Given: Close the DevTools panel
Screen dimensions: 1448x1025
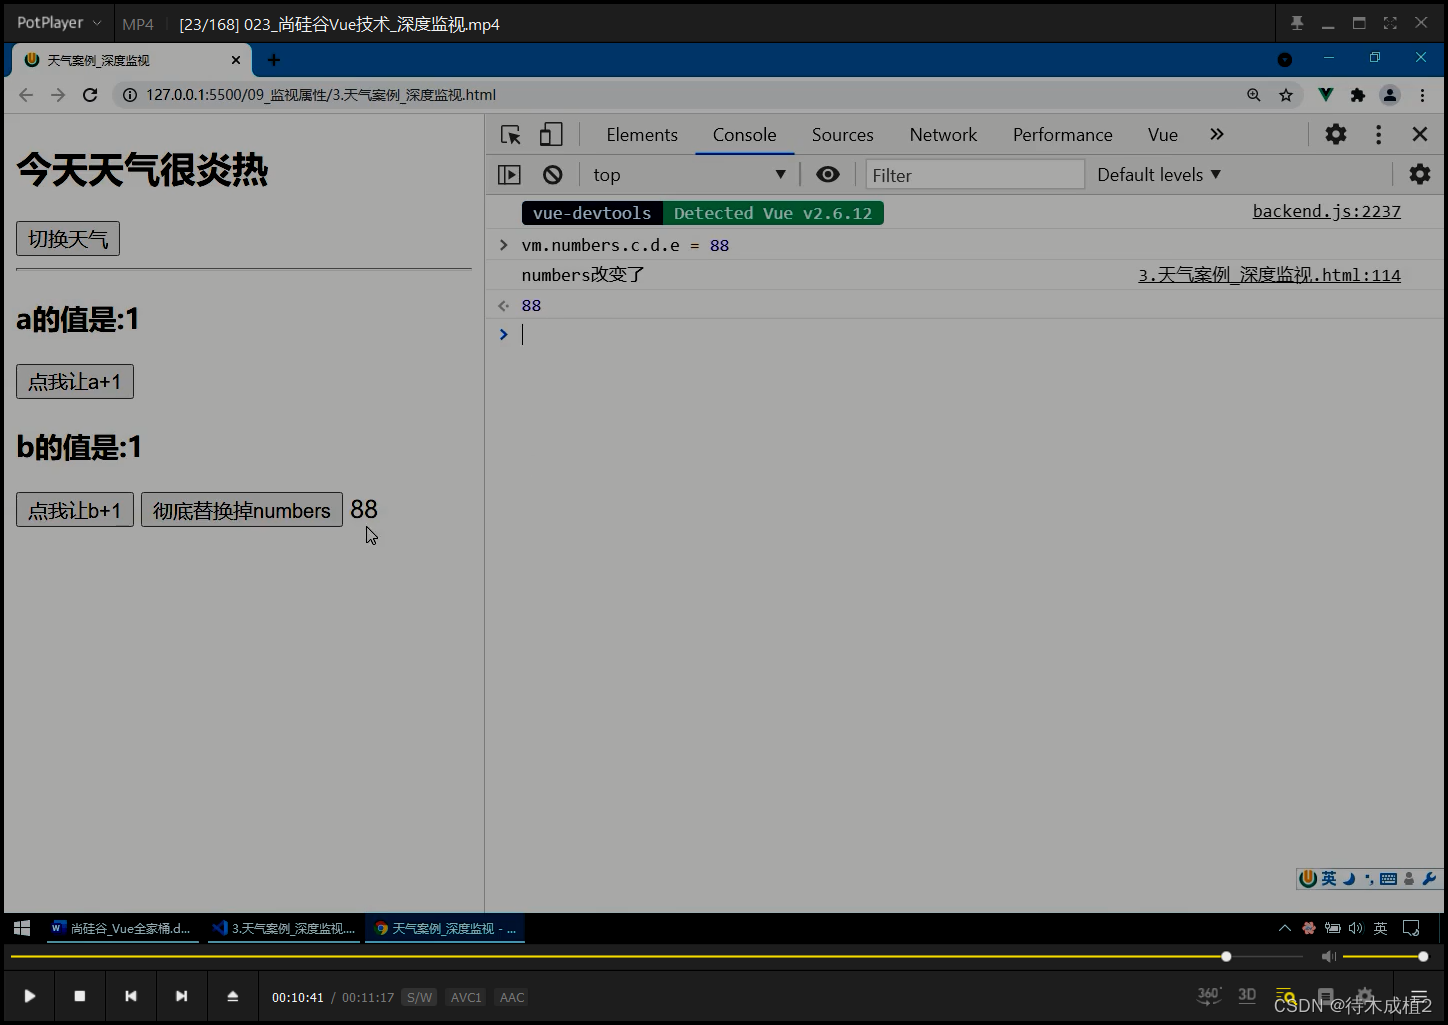Looking at the screenshot, I should 1419,134.
